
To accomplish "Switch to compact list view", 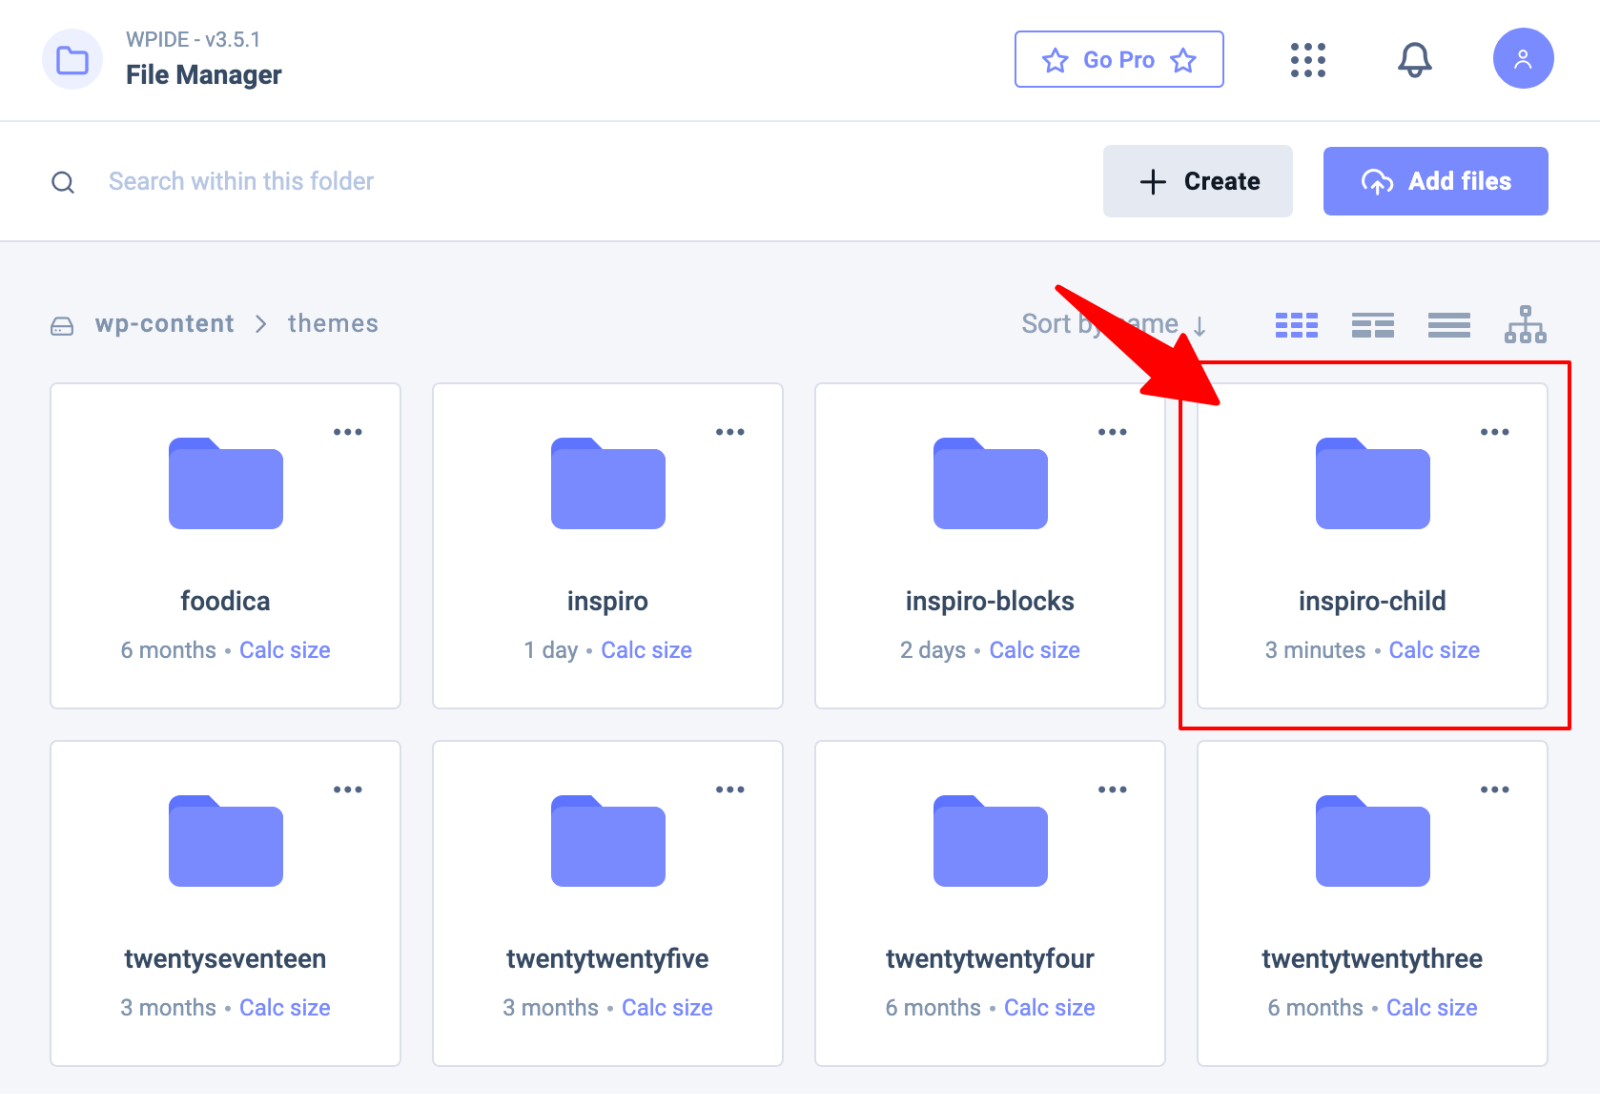I will coord(1448,325).
